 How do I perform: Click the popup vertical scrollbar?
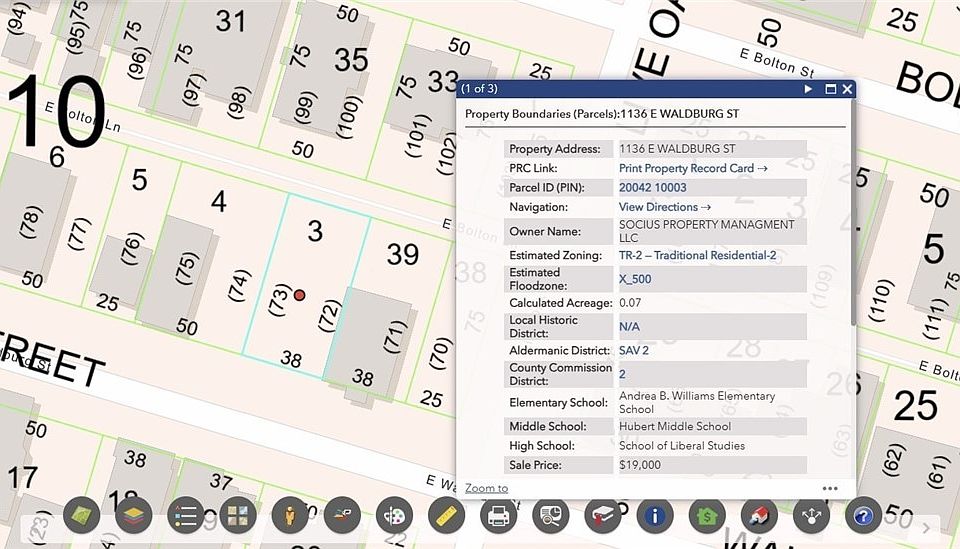click(x=852, y=212)
